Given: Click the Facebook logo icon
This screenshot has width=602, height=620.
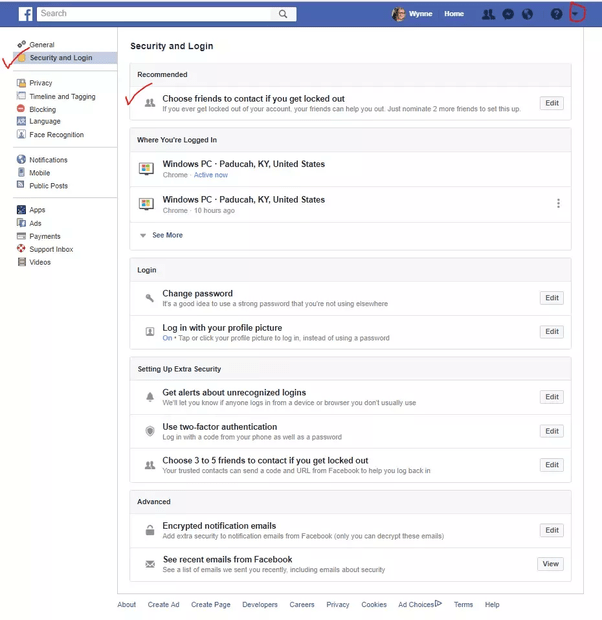Looking at the screenshot, I should click(x=26, y=14).
